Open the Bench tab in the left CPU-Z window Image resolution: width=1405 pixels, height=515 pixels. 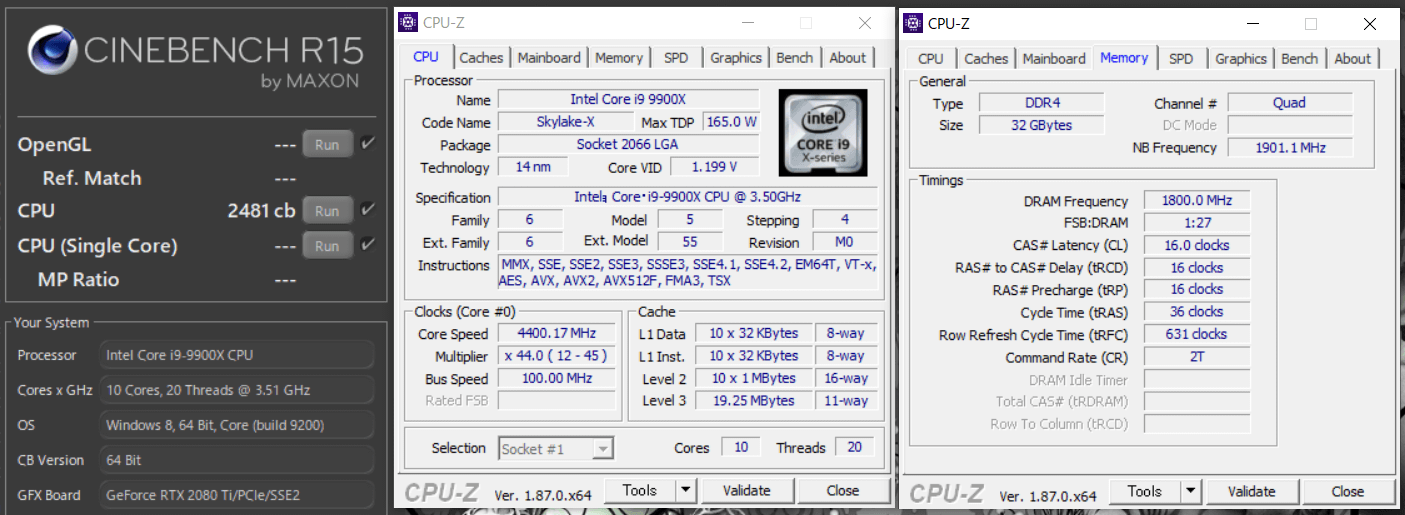tap(794, 58)
